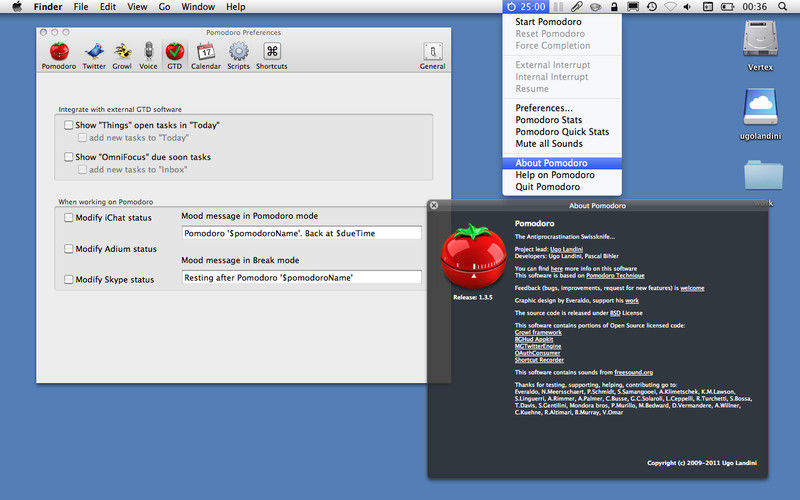The image size is (800, 500).
Task: Click the Finder application menu
Action: coord(48,7)
